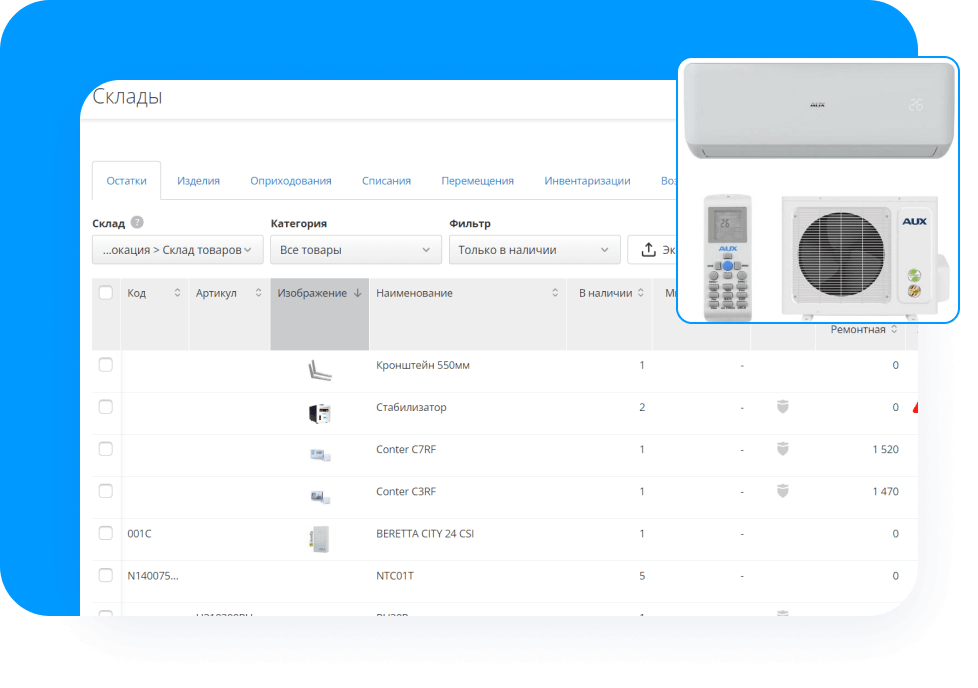
Task: Click the shield icon in Conter C3RF row
Action: (x=782, y=491)
